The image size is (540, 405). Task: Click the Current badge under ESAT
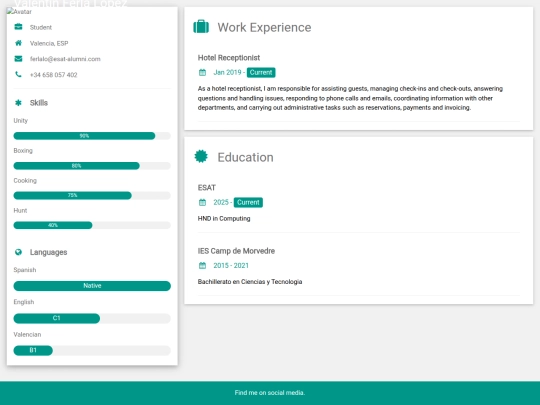click(248, 202)
